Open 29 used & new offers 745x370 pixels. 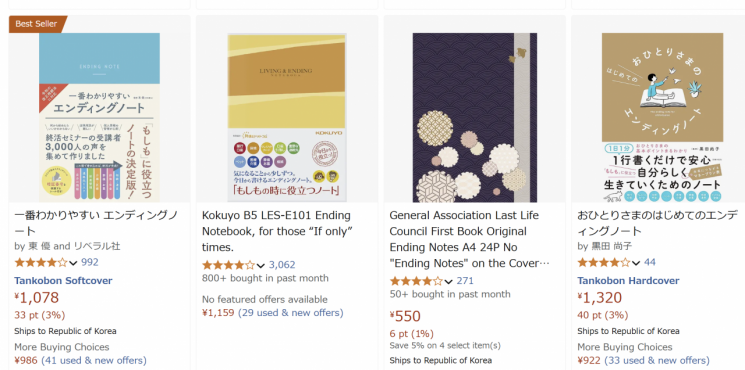pos(290,313)
